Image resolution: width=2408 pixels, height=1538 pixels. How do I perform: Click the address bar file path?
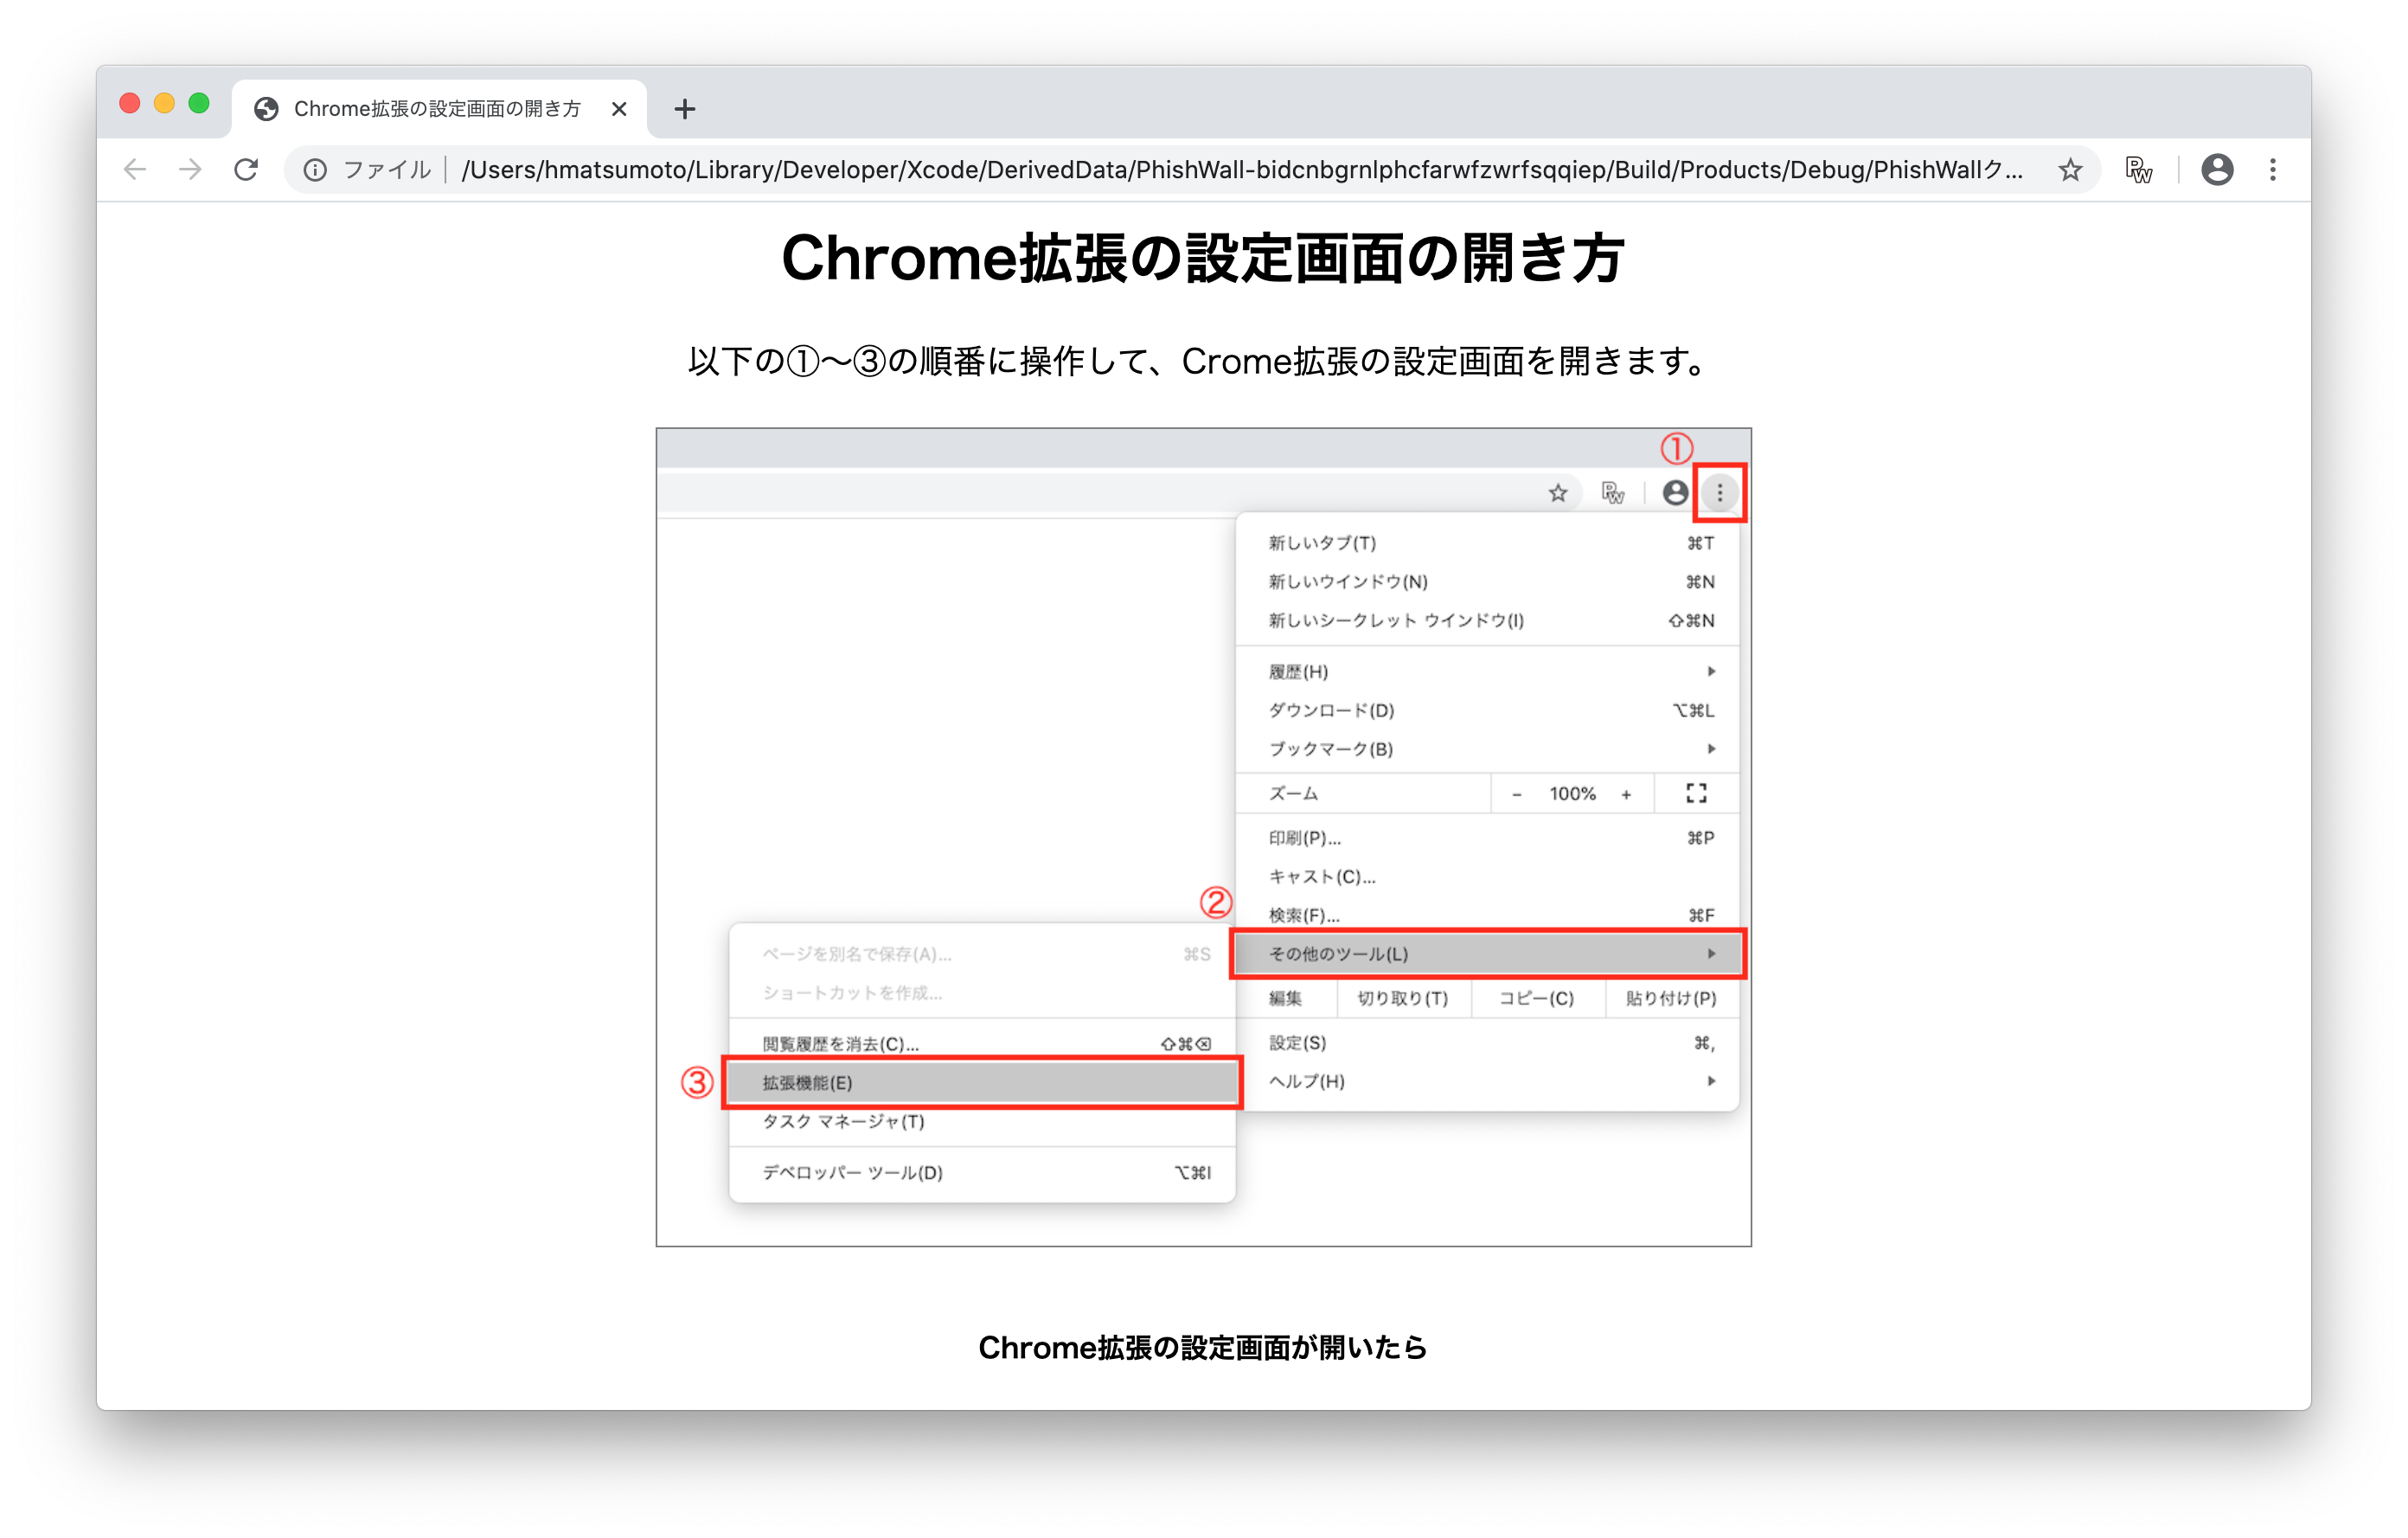point(1242,170)
